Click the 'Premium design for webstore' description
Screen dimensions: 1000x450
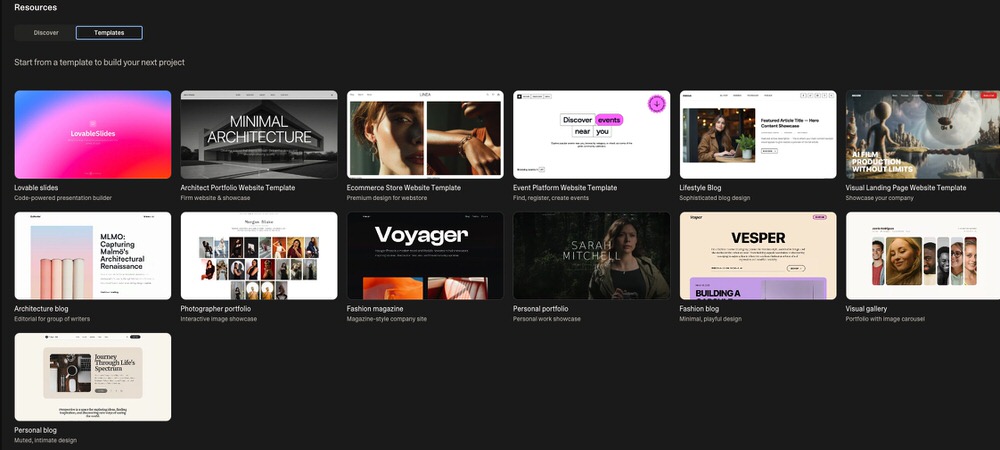tap(386, 198)
